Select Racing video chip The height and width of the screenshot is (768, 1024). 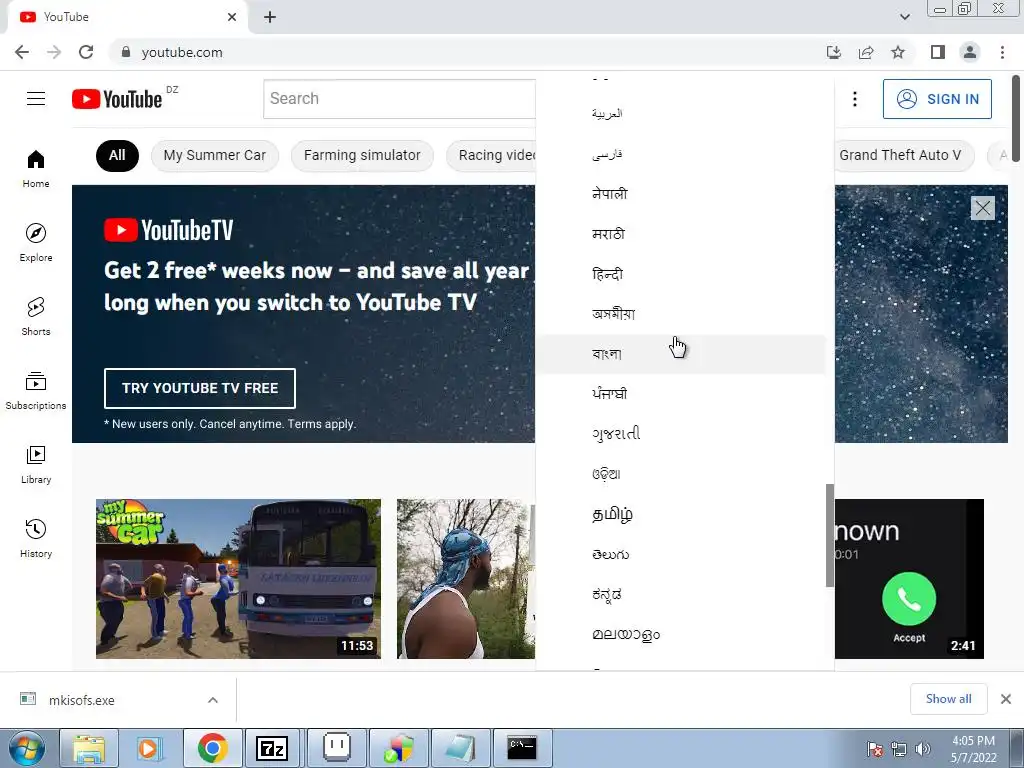click(491, 155)
